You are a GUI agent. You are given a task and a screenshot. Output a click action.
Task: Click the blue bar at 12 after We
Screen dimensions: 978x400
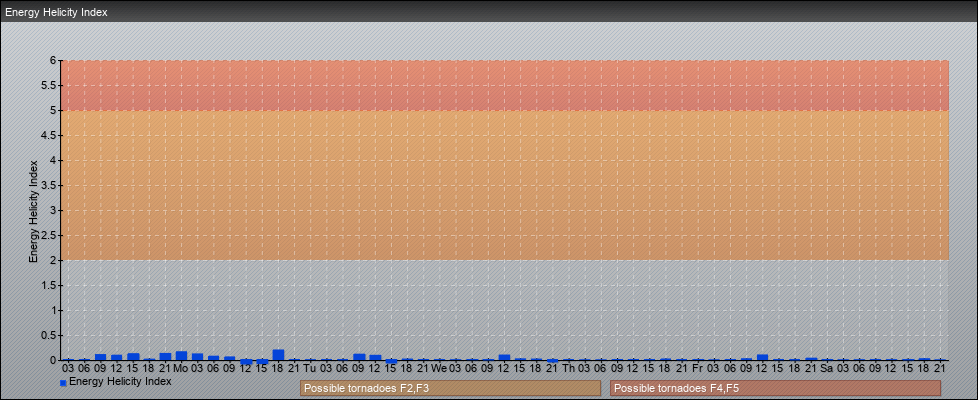(x=504, y=358)
